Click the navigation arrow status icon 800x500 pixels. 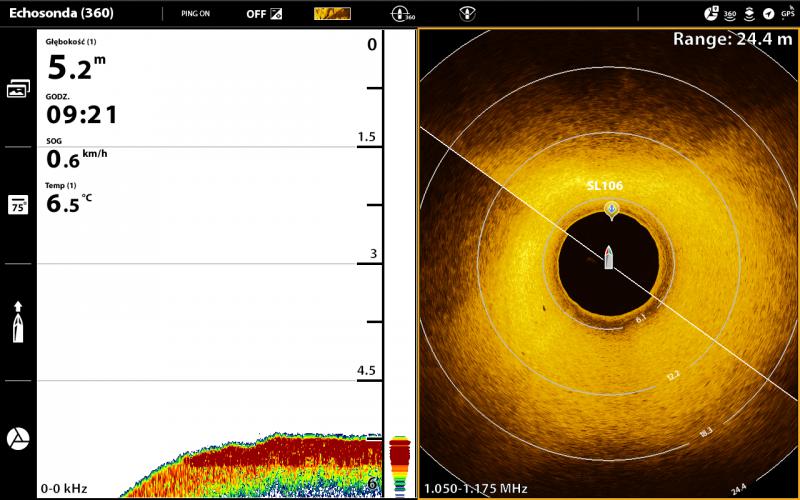coord(768,14)
